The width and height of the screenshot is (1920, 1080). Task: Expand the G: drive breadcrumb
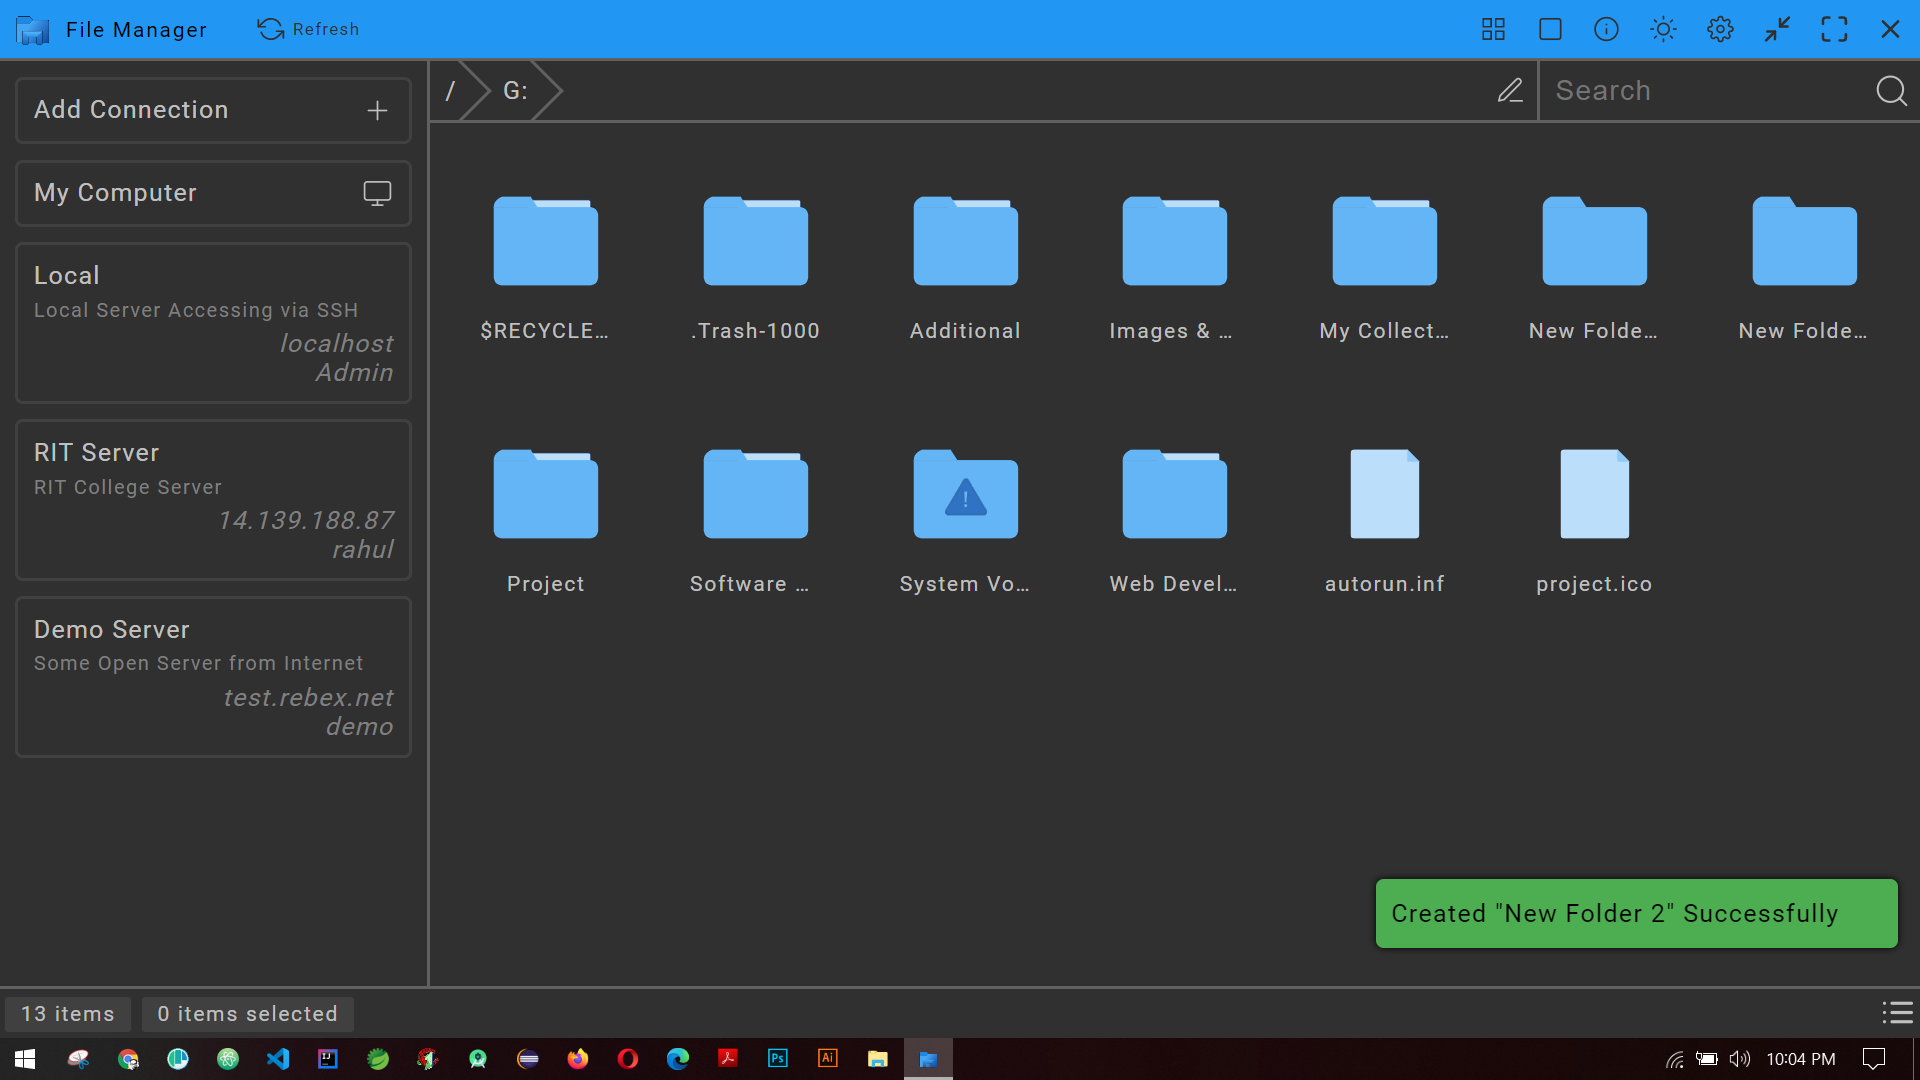point(514,90)
